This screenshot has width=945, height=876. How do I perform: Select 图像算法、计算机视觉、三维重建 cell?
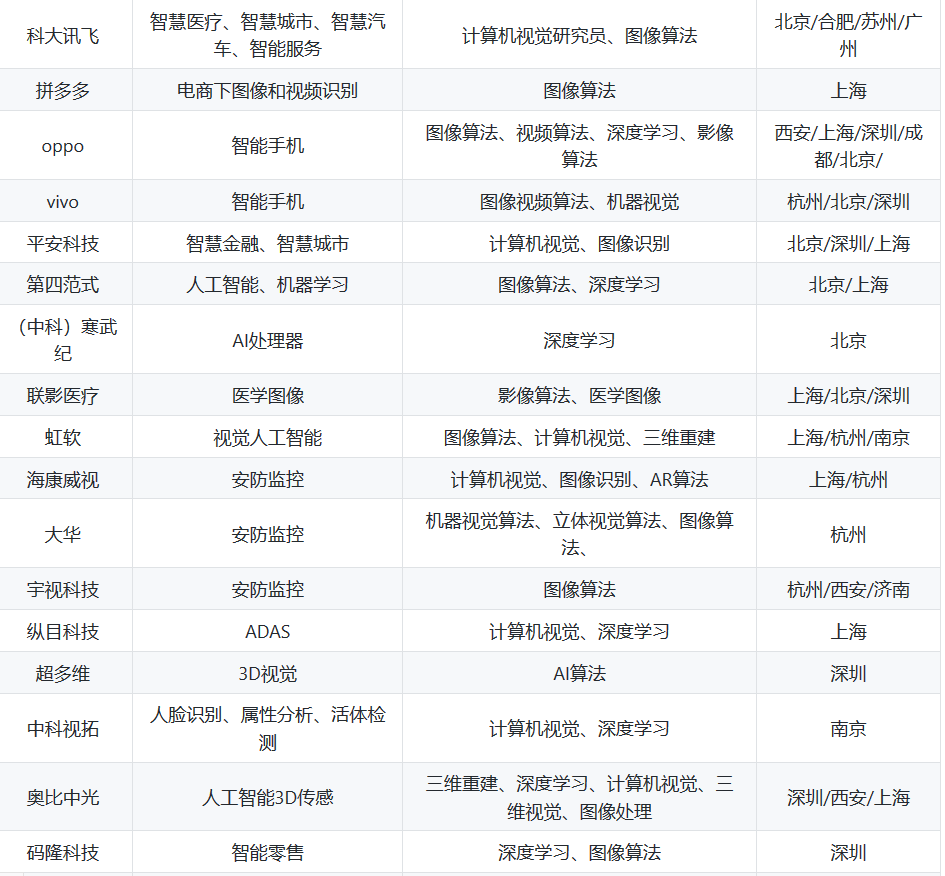(579, 437)
